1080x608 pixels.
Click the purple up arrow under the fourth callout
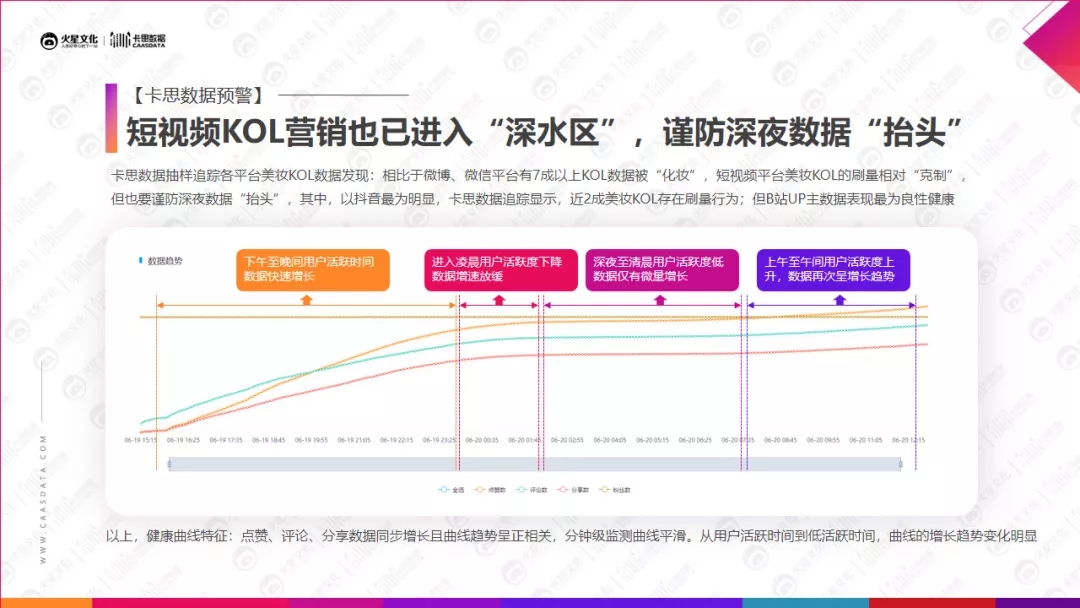(840, 300)
